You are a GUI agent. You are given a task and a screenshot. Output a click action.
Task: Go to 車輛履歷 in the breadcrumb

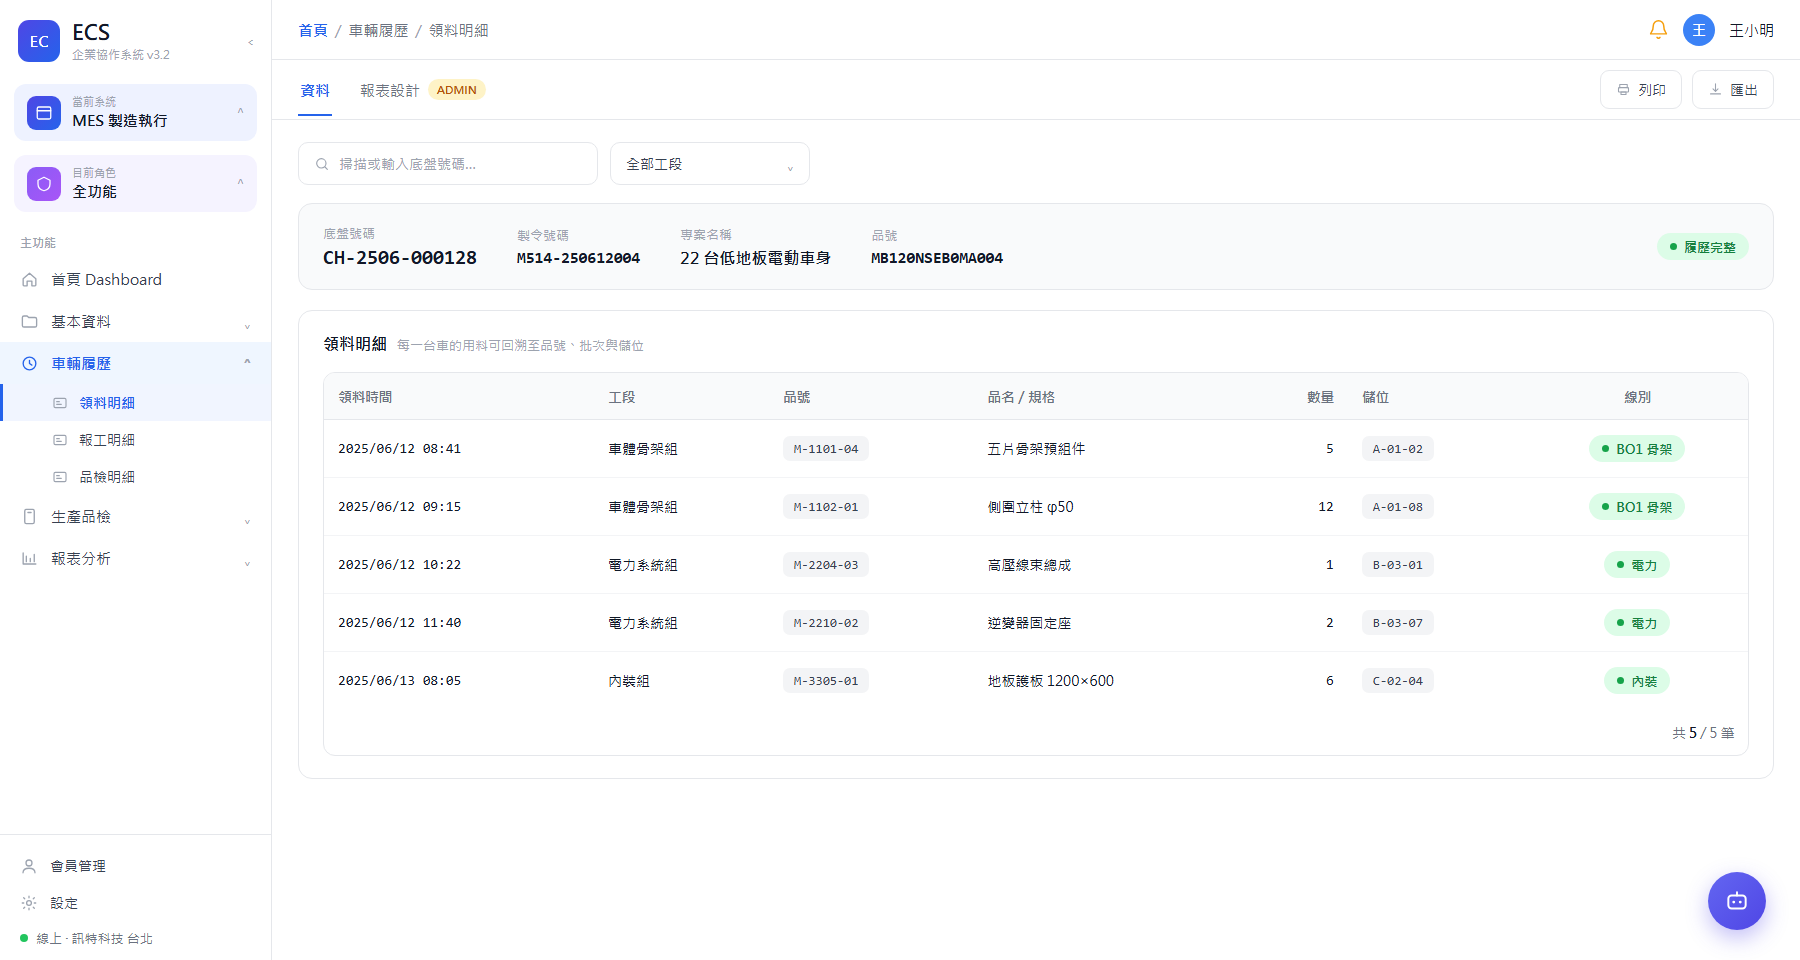coord(379,31)
